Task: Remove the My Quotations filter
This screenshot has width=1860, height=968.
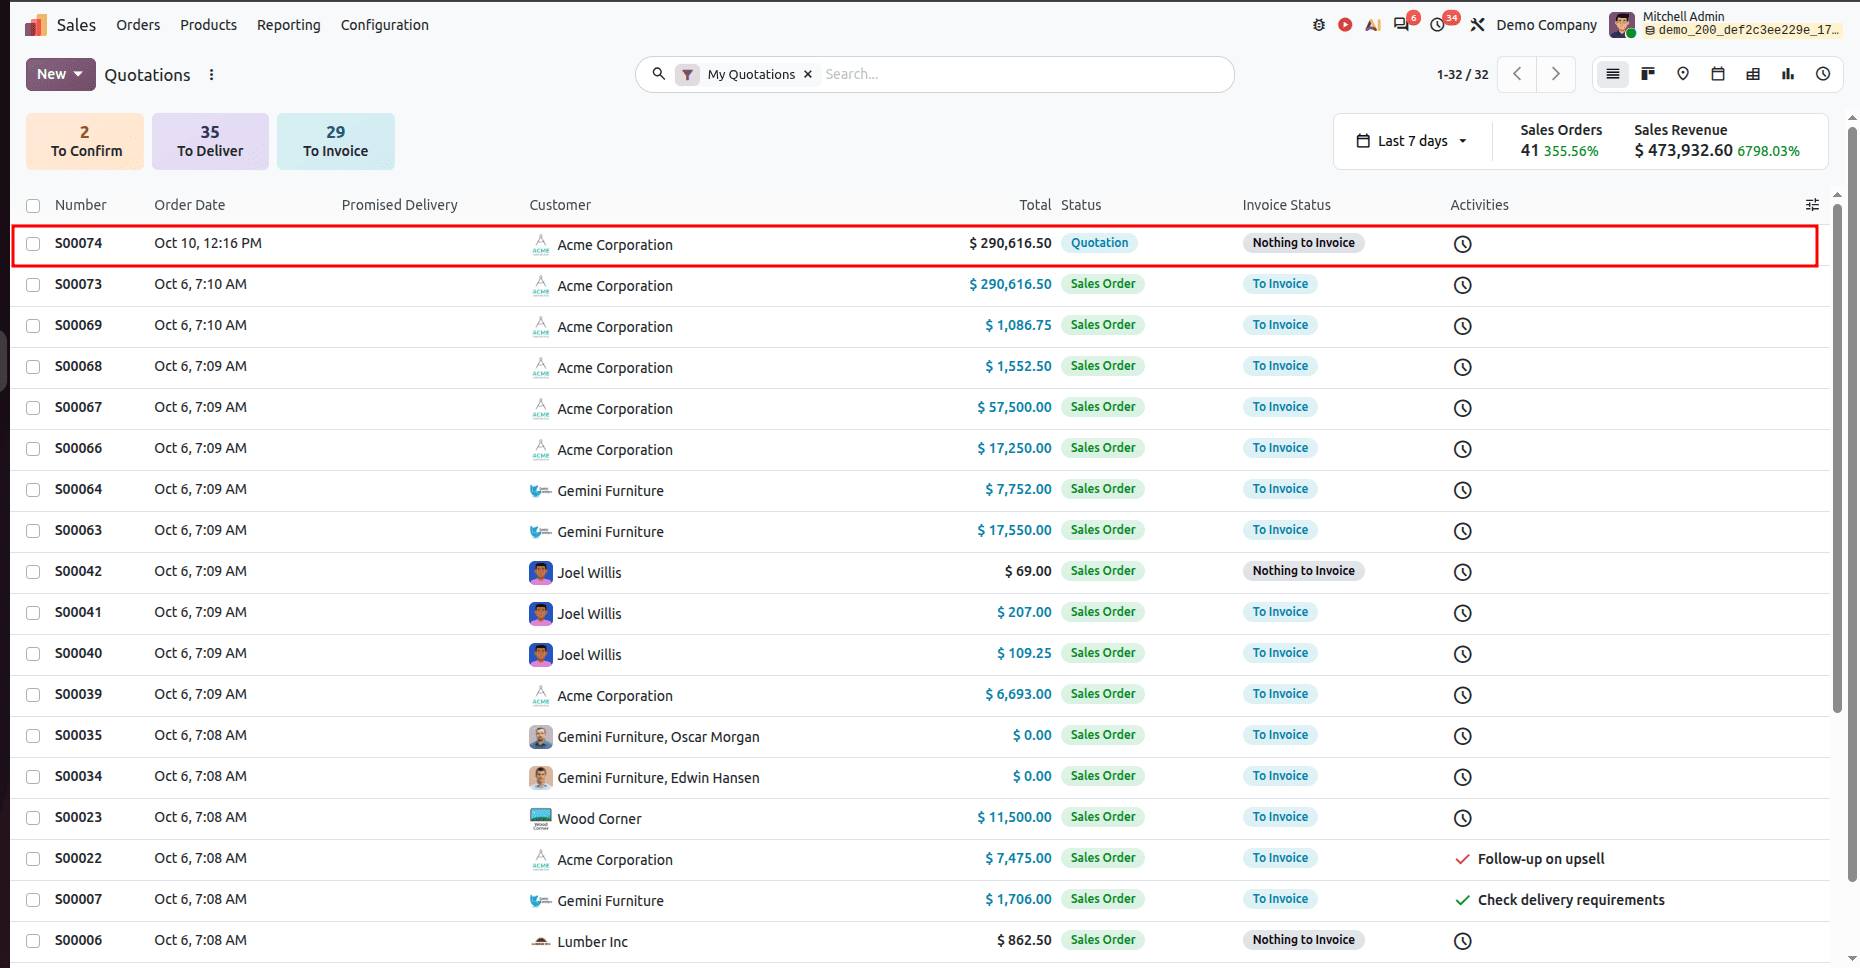Action: (808, 74)
